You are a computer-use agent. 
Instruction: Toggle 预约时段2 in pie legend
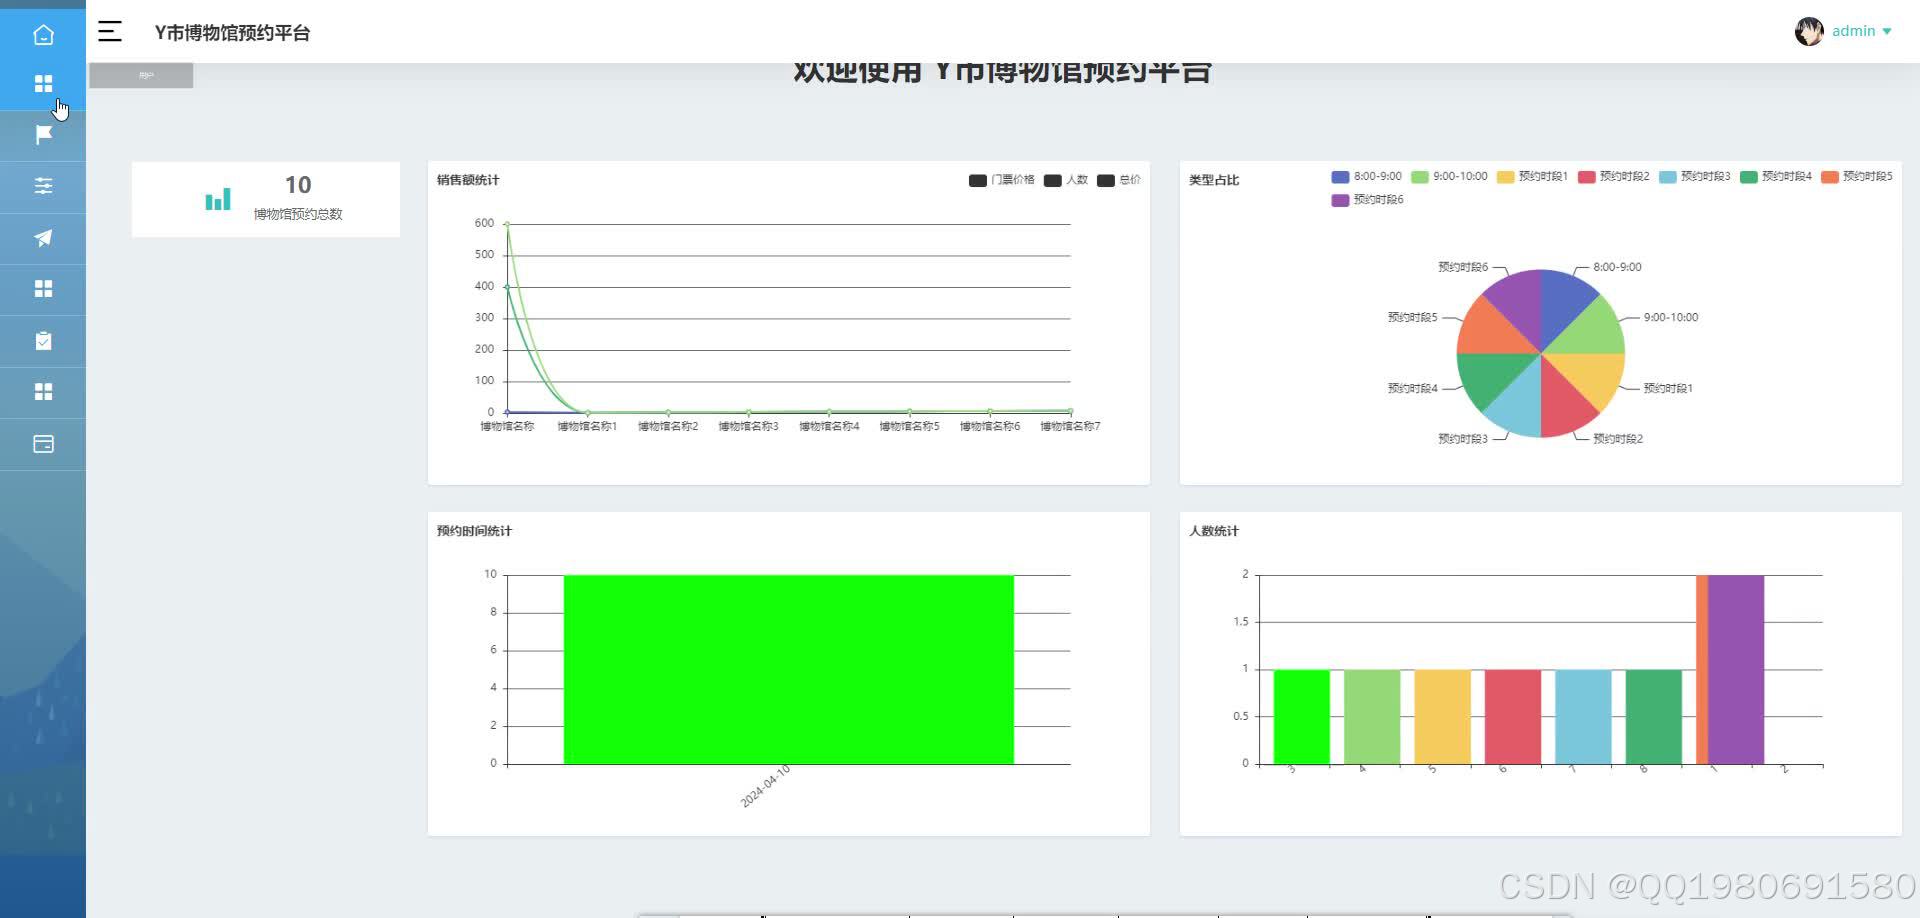click(x=1614, y=176)
